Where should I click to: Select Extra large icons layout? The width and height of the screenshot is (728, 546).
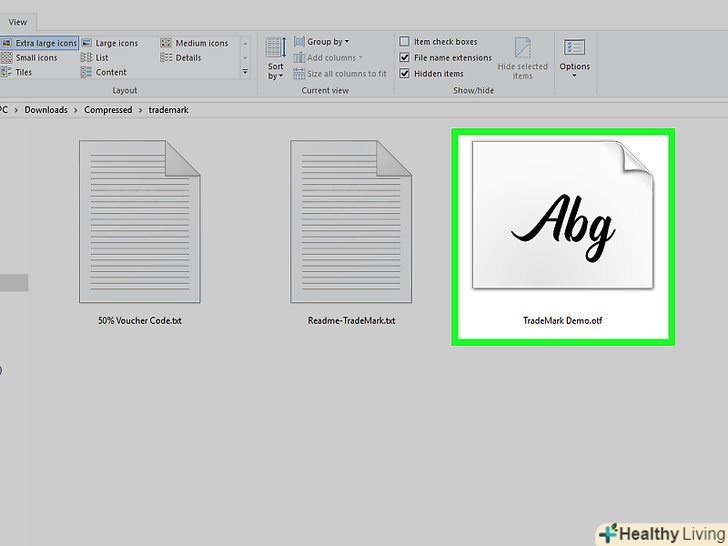coord(39,43)
